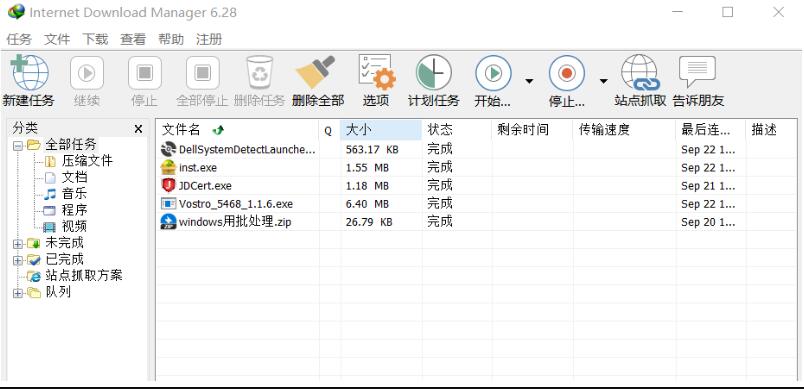Select 音乐 category
The image size is (804, 389).
(74, 194)
